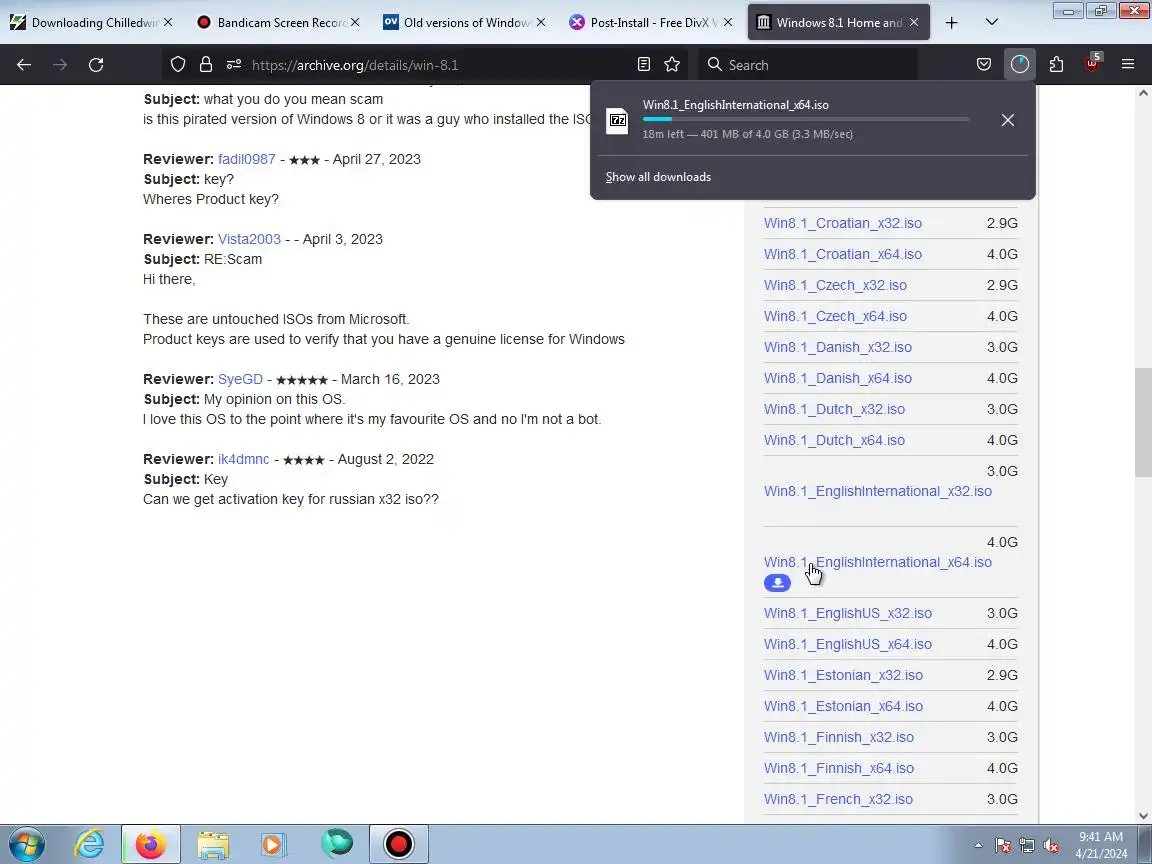Open Windows Explorer from the taskbar
The width and height of the screenshot is (1152, 864).
point(212,844)
